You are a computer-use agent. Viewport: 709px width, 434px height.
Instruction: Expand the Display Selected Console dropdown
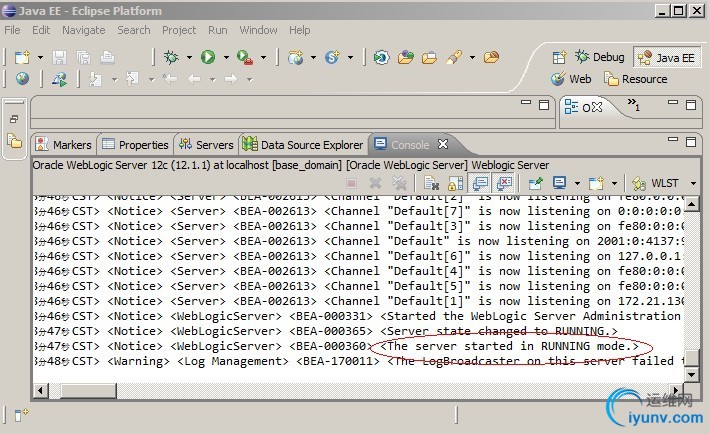(x=577, y=184)
